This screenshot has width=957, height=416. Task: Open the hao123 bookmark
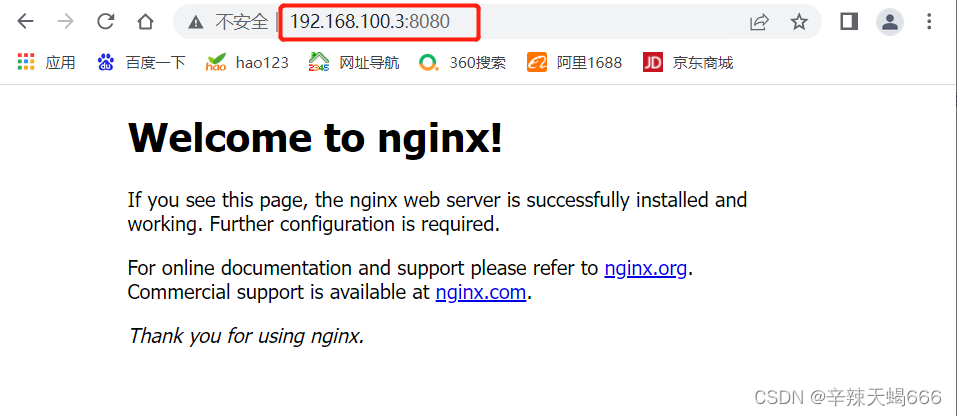(x=247, y=62)
